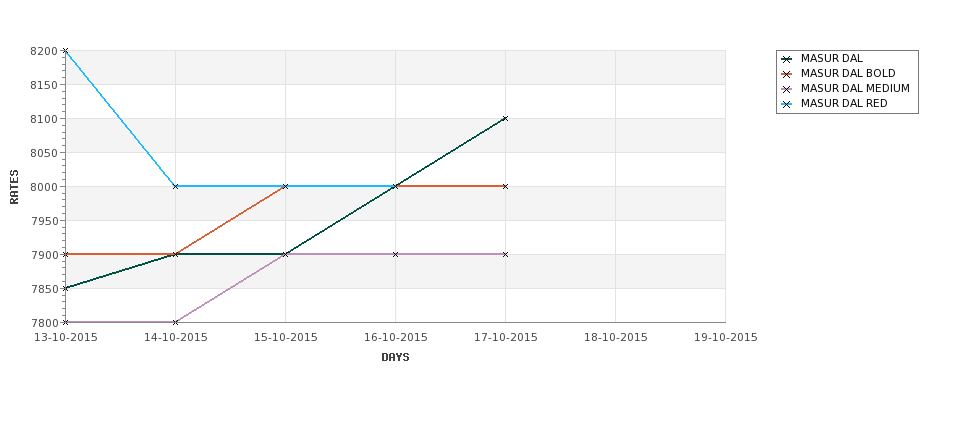Select MASUR DAL MEDIUM point on 17-10-2015
975x429 pixels.
(x=505, y=254)
